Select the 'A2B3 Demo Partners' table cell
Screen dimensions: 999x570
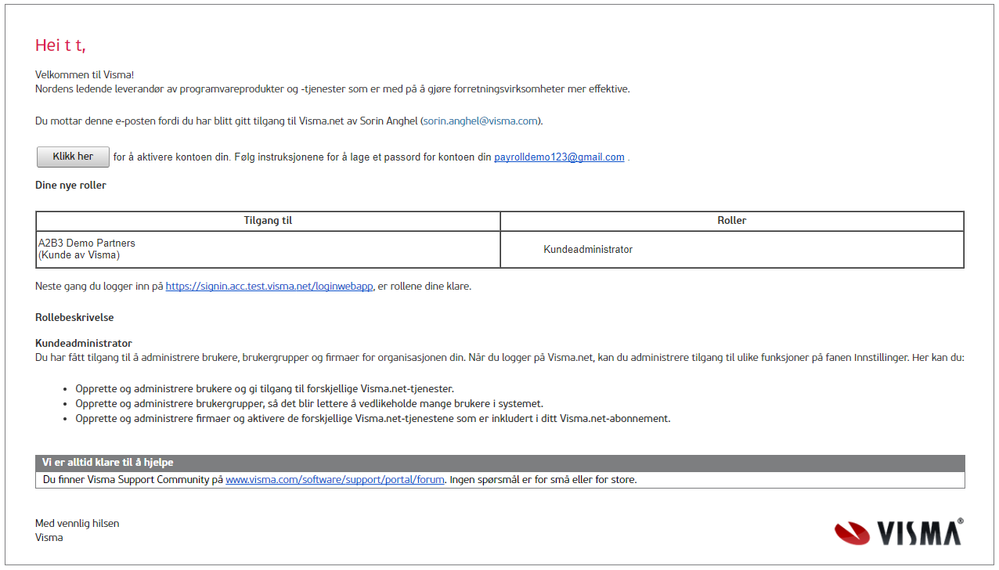(268, 249)
